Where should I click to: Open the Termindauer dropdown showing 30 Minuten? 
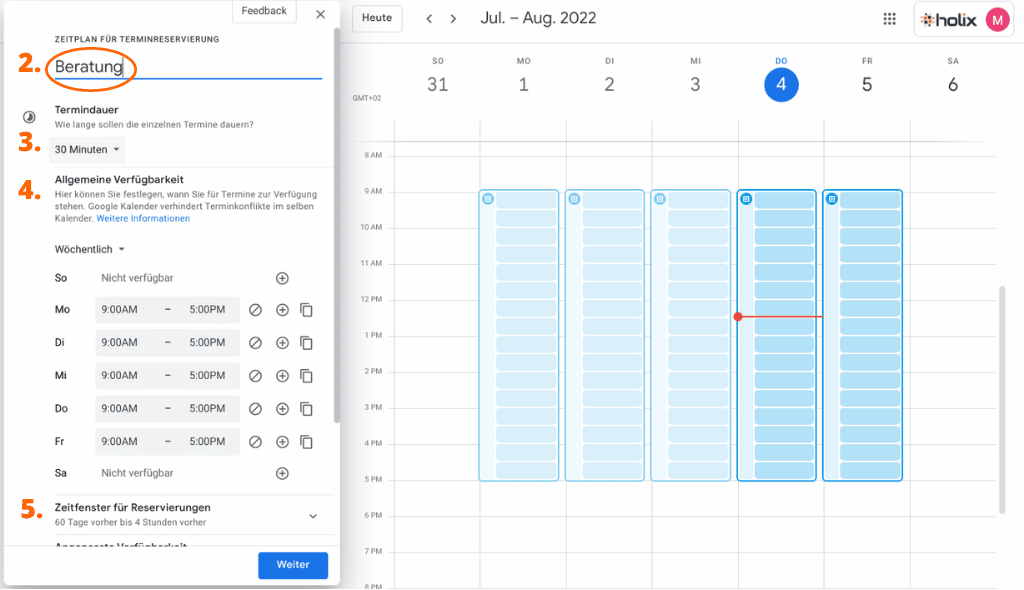coord(86,148)
